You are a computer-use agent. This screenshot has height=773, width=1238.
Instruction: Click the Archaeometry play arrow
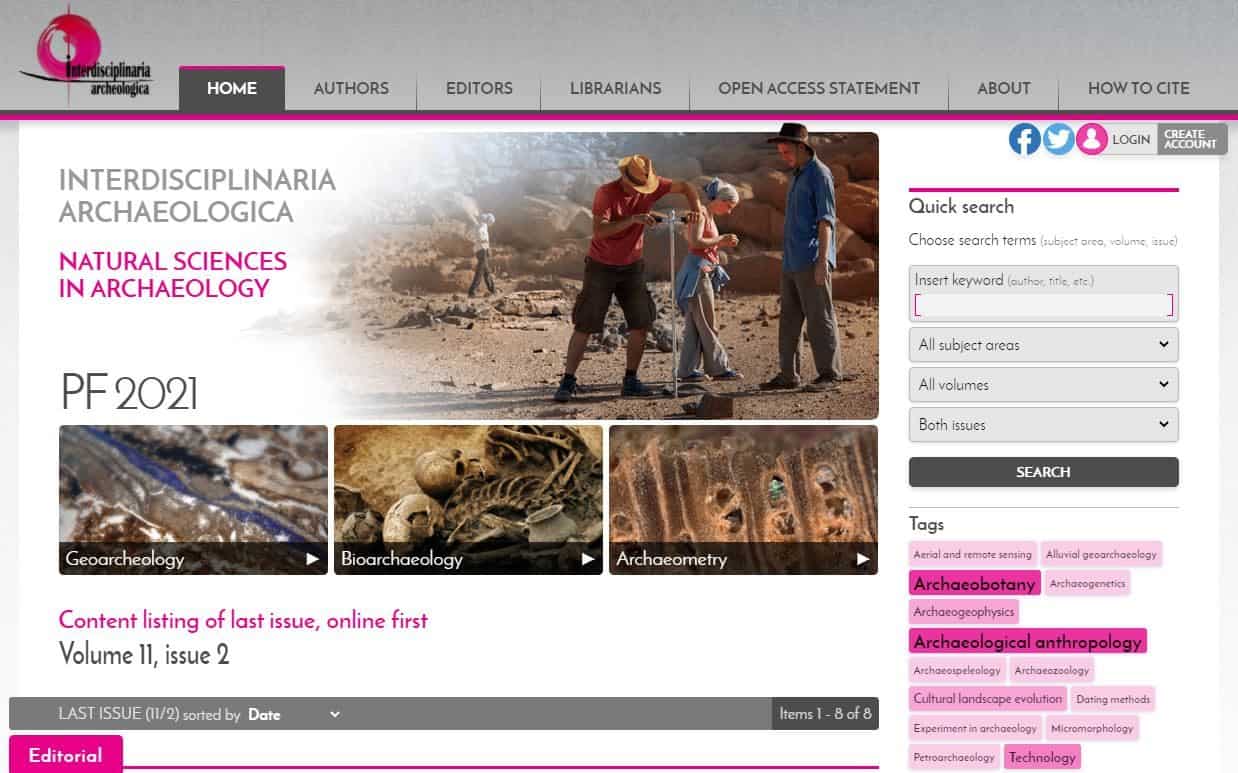(862, 559)
